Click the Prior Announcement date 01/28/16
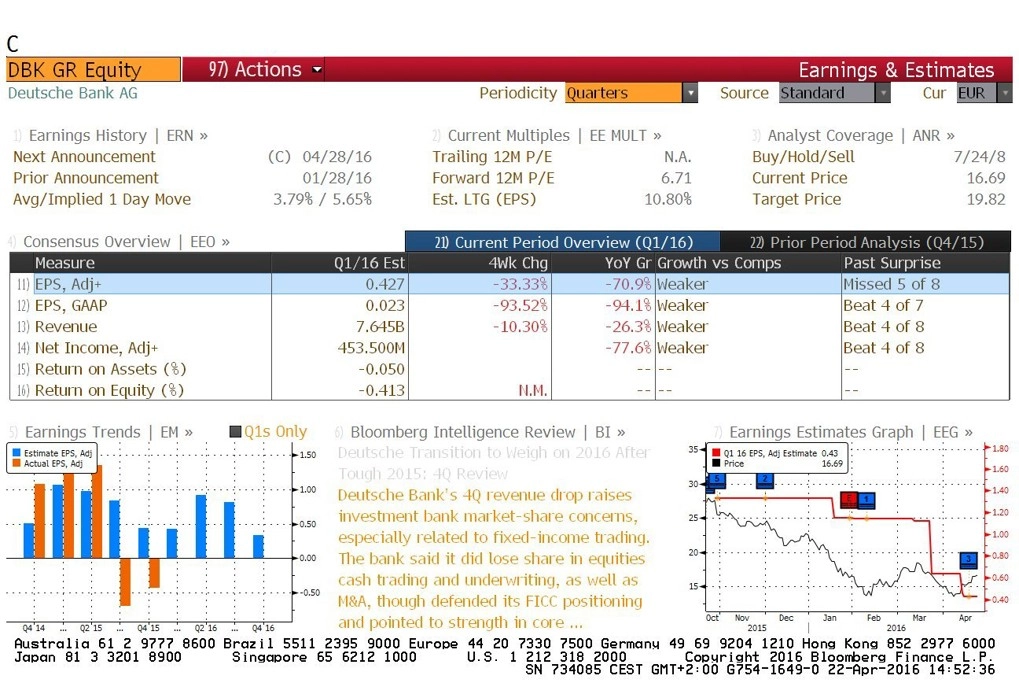The height and width of the screenshot is (683, 1019). [337, 178]
